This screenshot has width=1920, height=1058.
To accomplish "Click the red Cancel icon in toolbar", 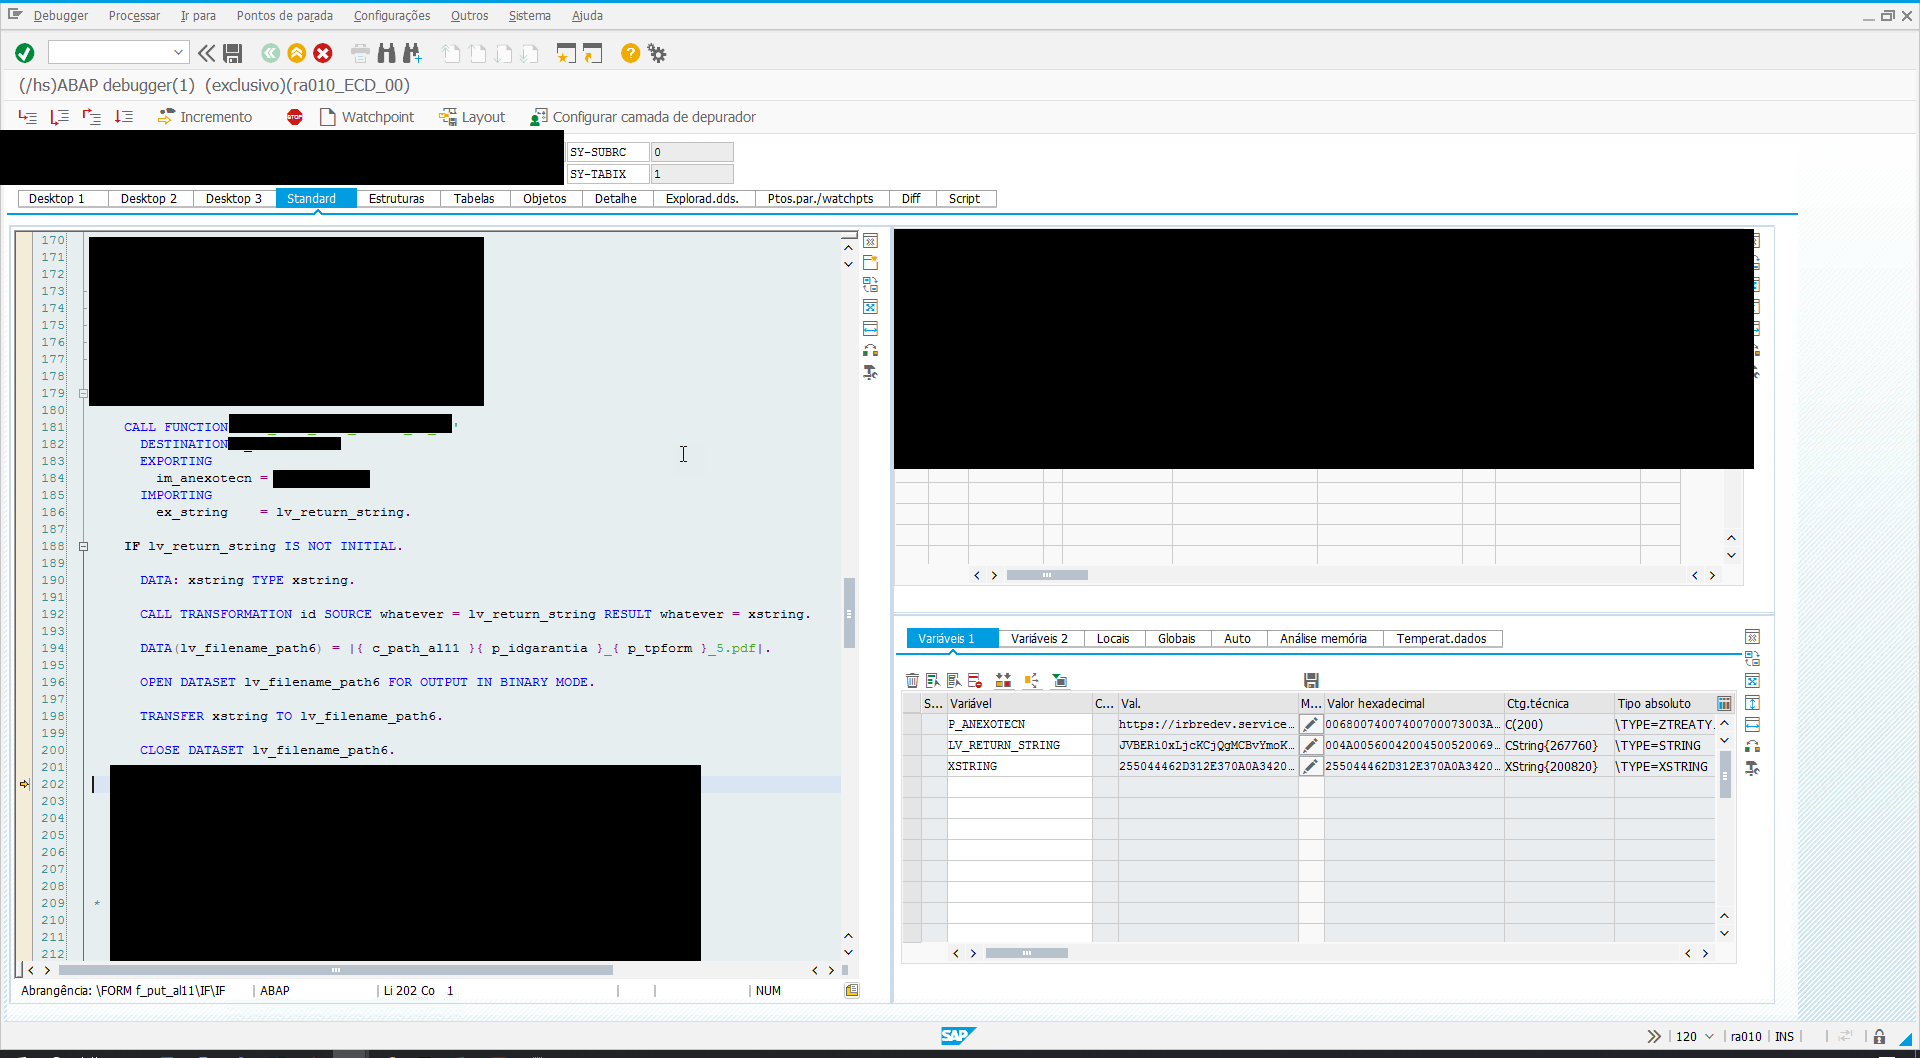I will coord(323,53).
